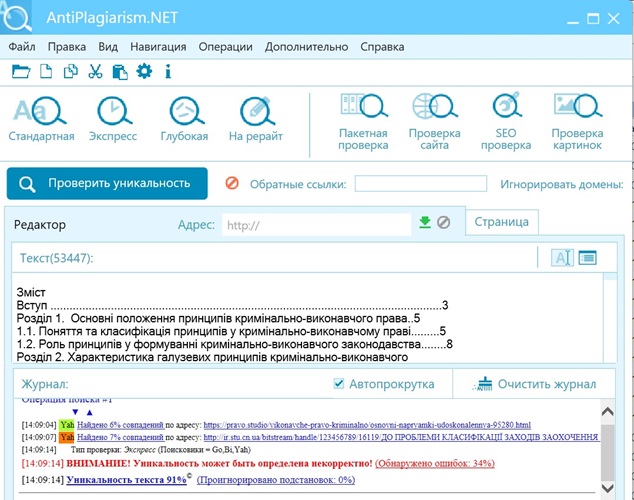Image resolution: width=634 pixels, height=500 pixels.
Task: Open Проигнорировано подстановок: 0% link
Action: tap(276, 480)
